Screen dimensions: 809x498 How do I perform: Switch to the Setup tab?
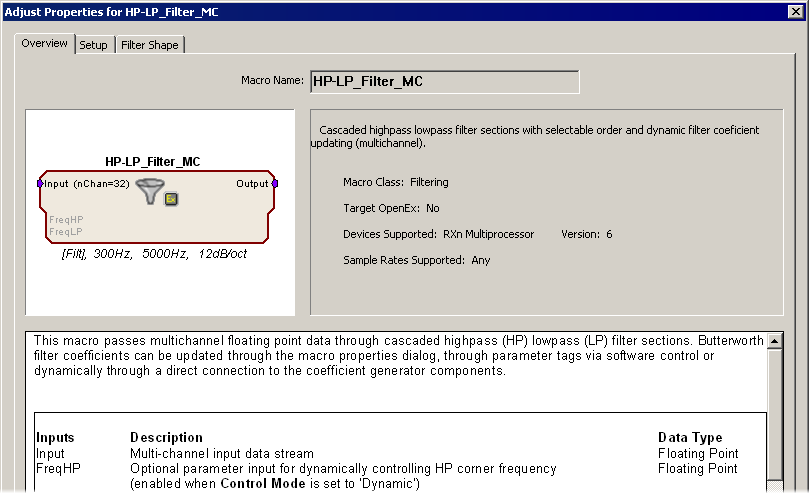tap(93, 45)
